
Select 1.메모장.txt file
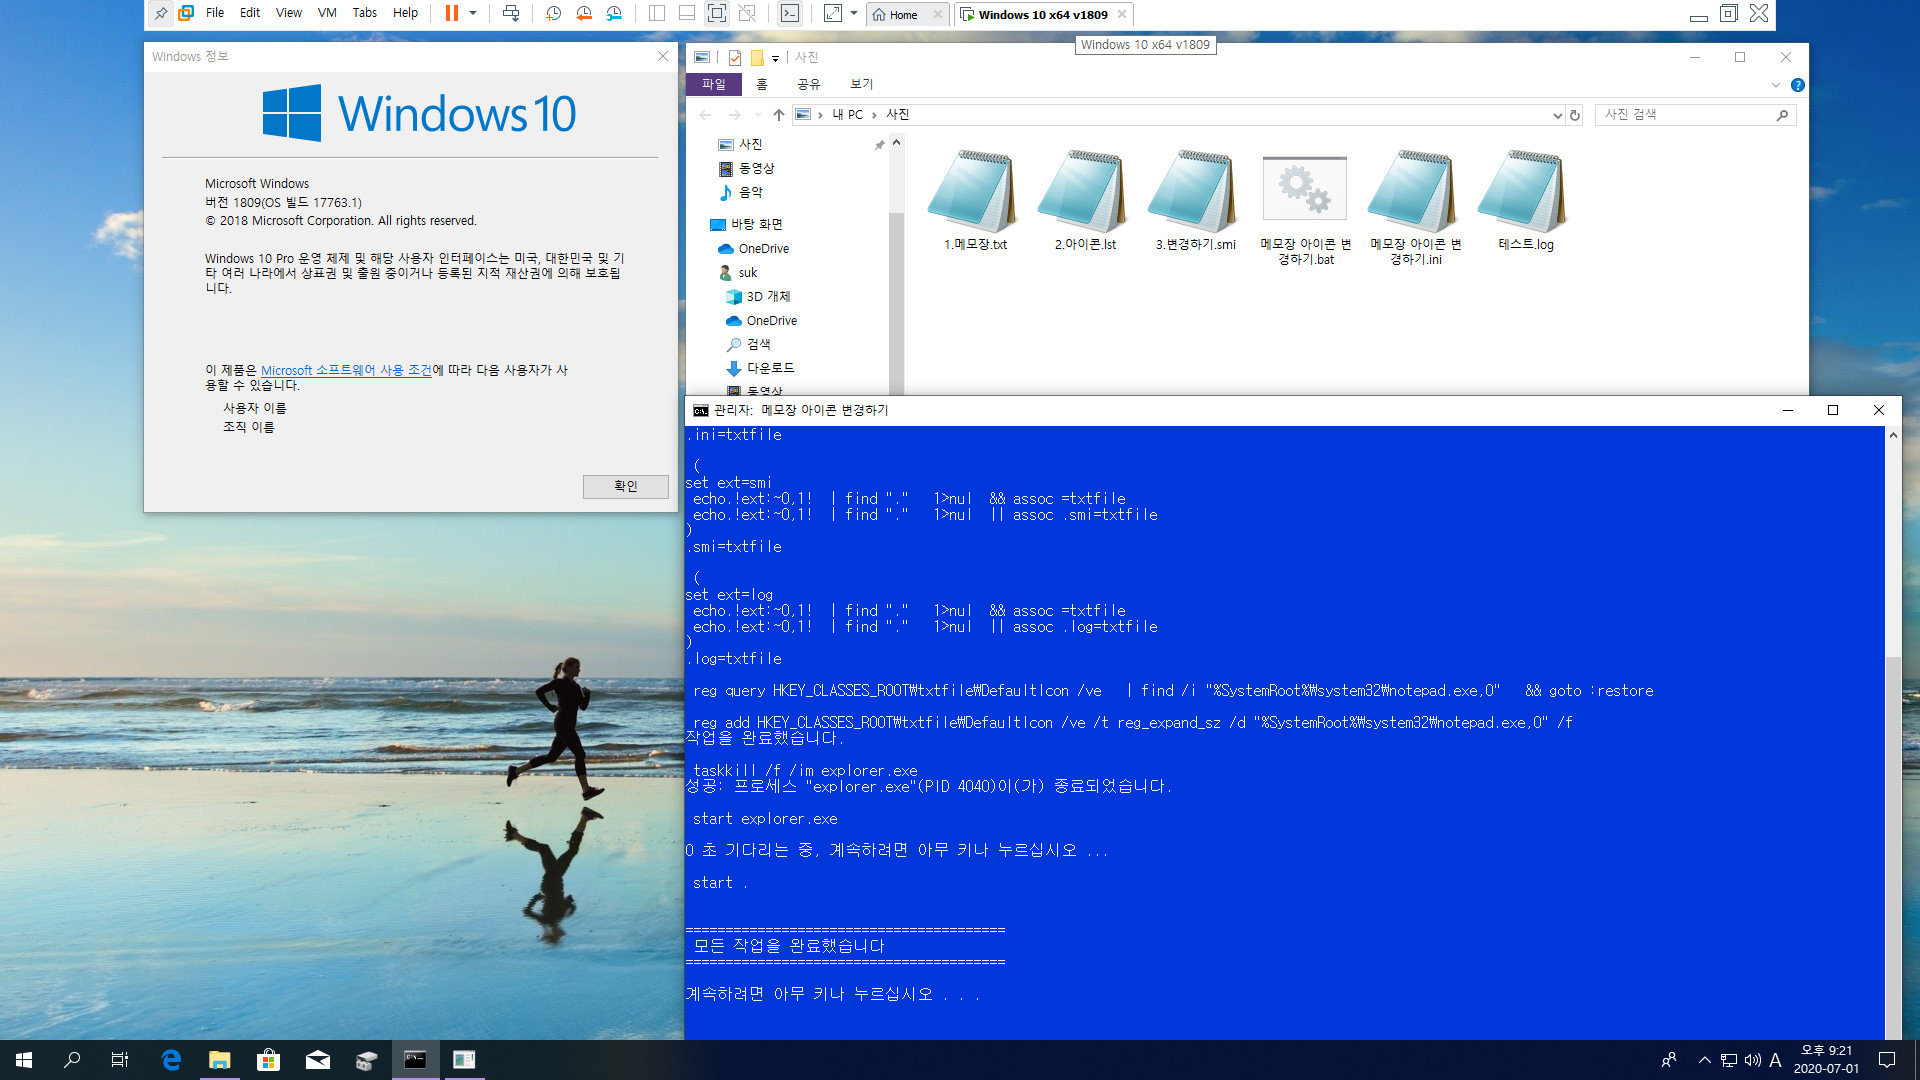tap(974, 202)
